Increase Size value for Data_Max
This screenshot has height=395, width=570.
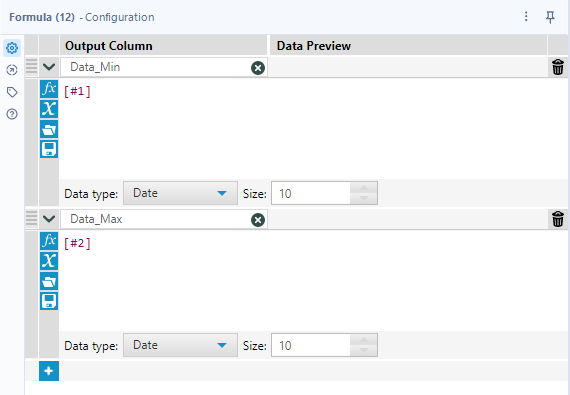click(364, 340)
